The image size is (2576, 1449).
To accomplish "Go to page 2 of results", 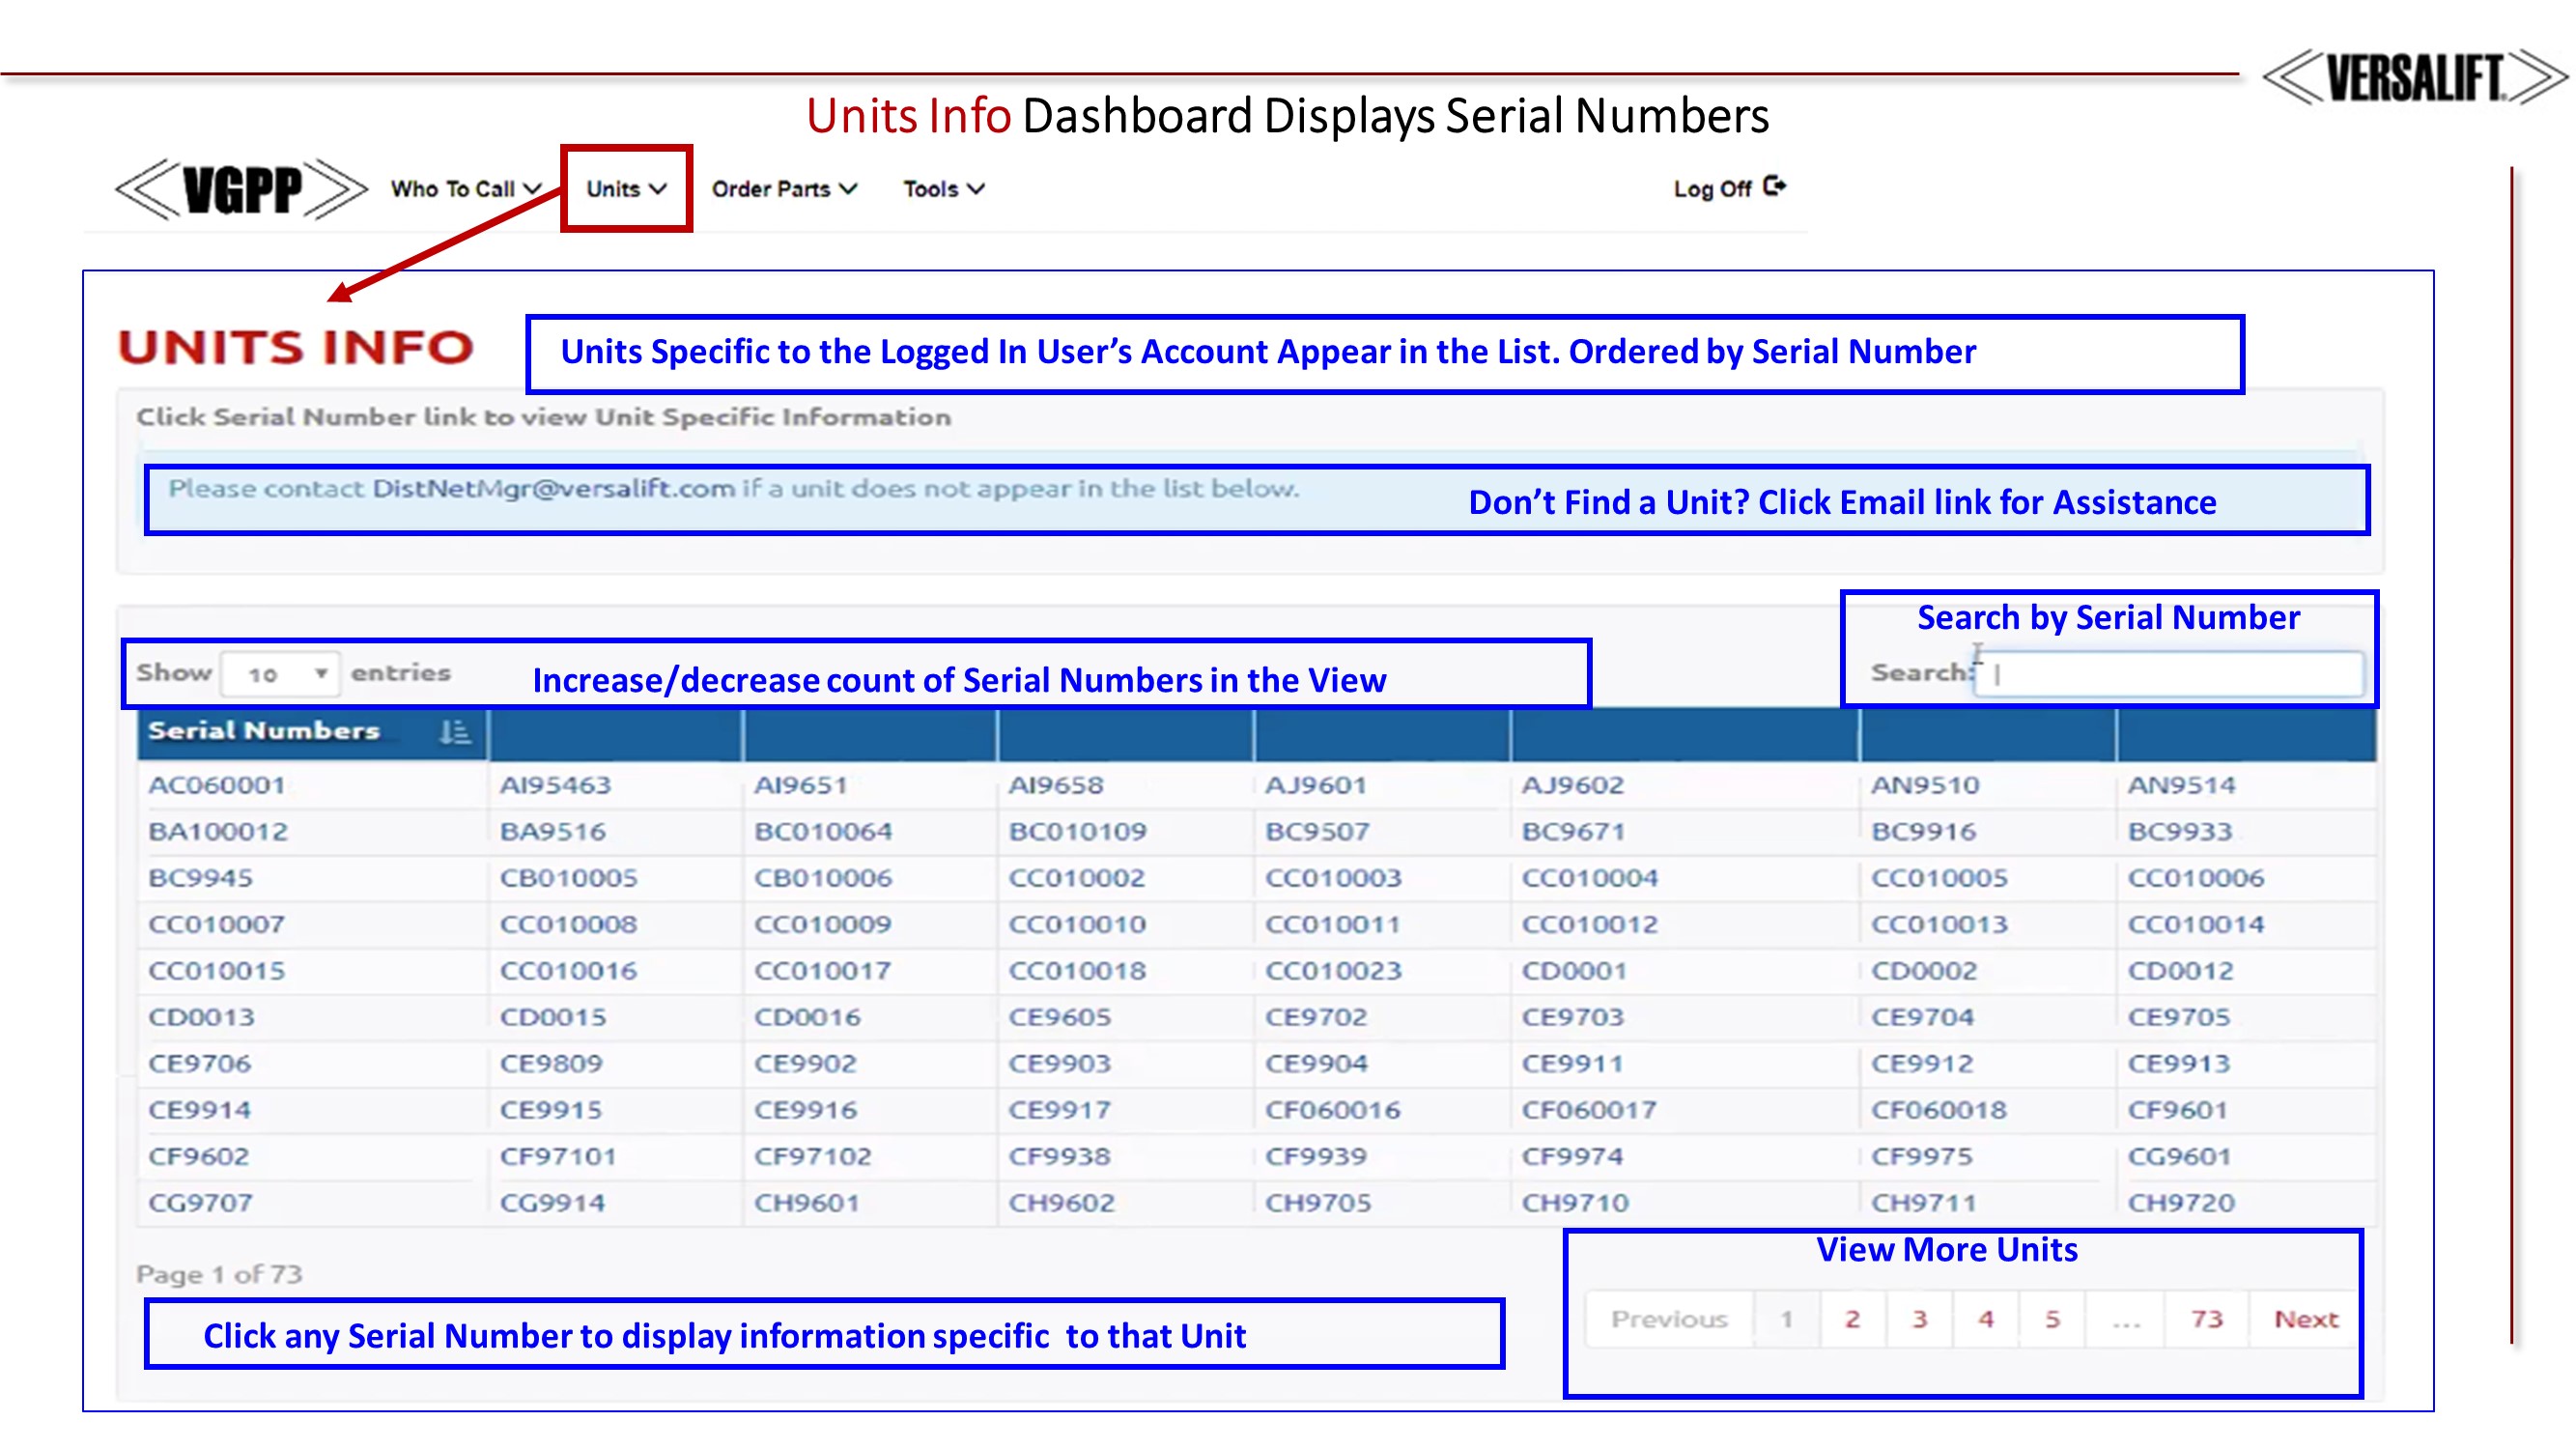I will click(x=1852, y=1320).
